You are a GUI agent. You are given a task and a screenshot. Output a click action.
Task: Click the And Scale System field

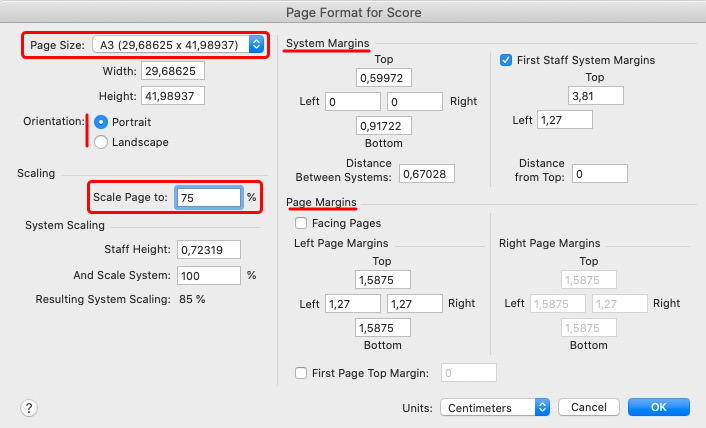pos(208,275)
